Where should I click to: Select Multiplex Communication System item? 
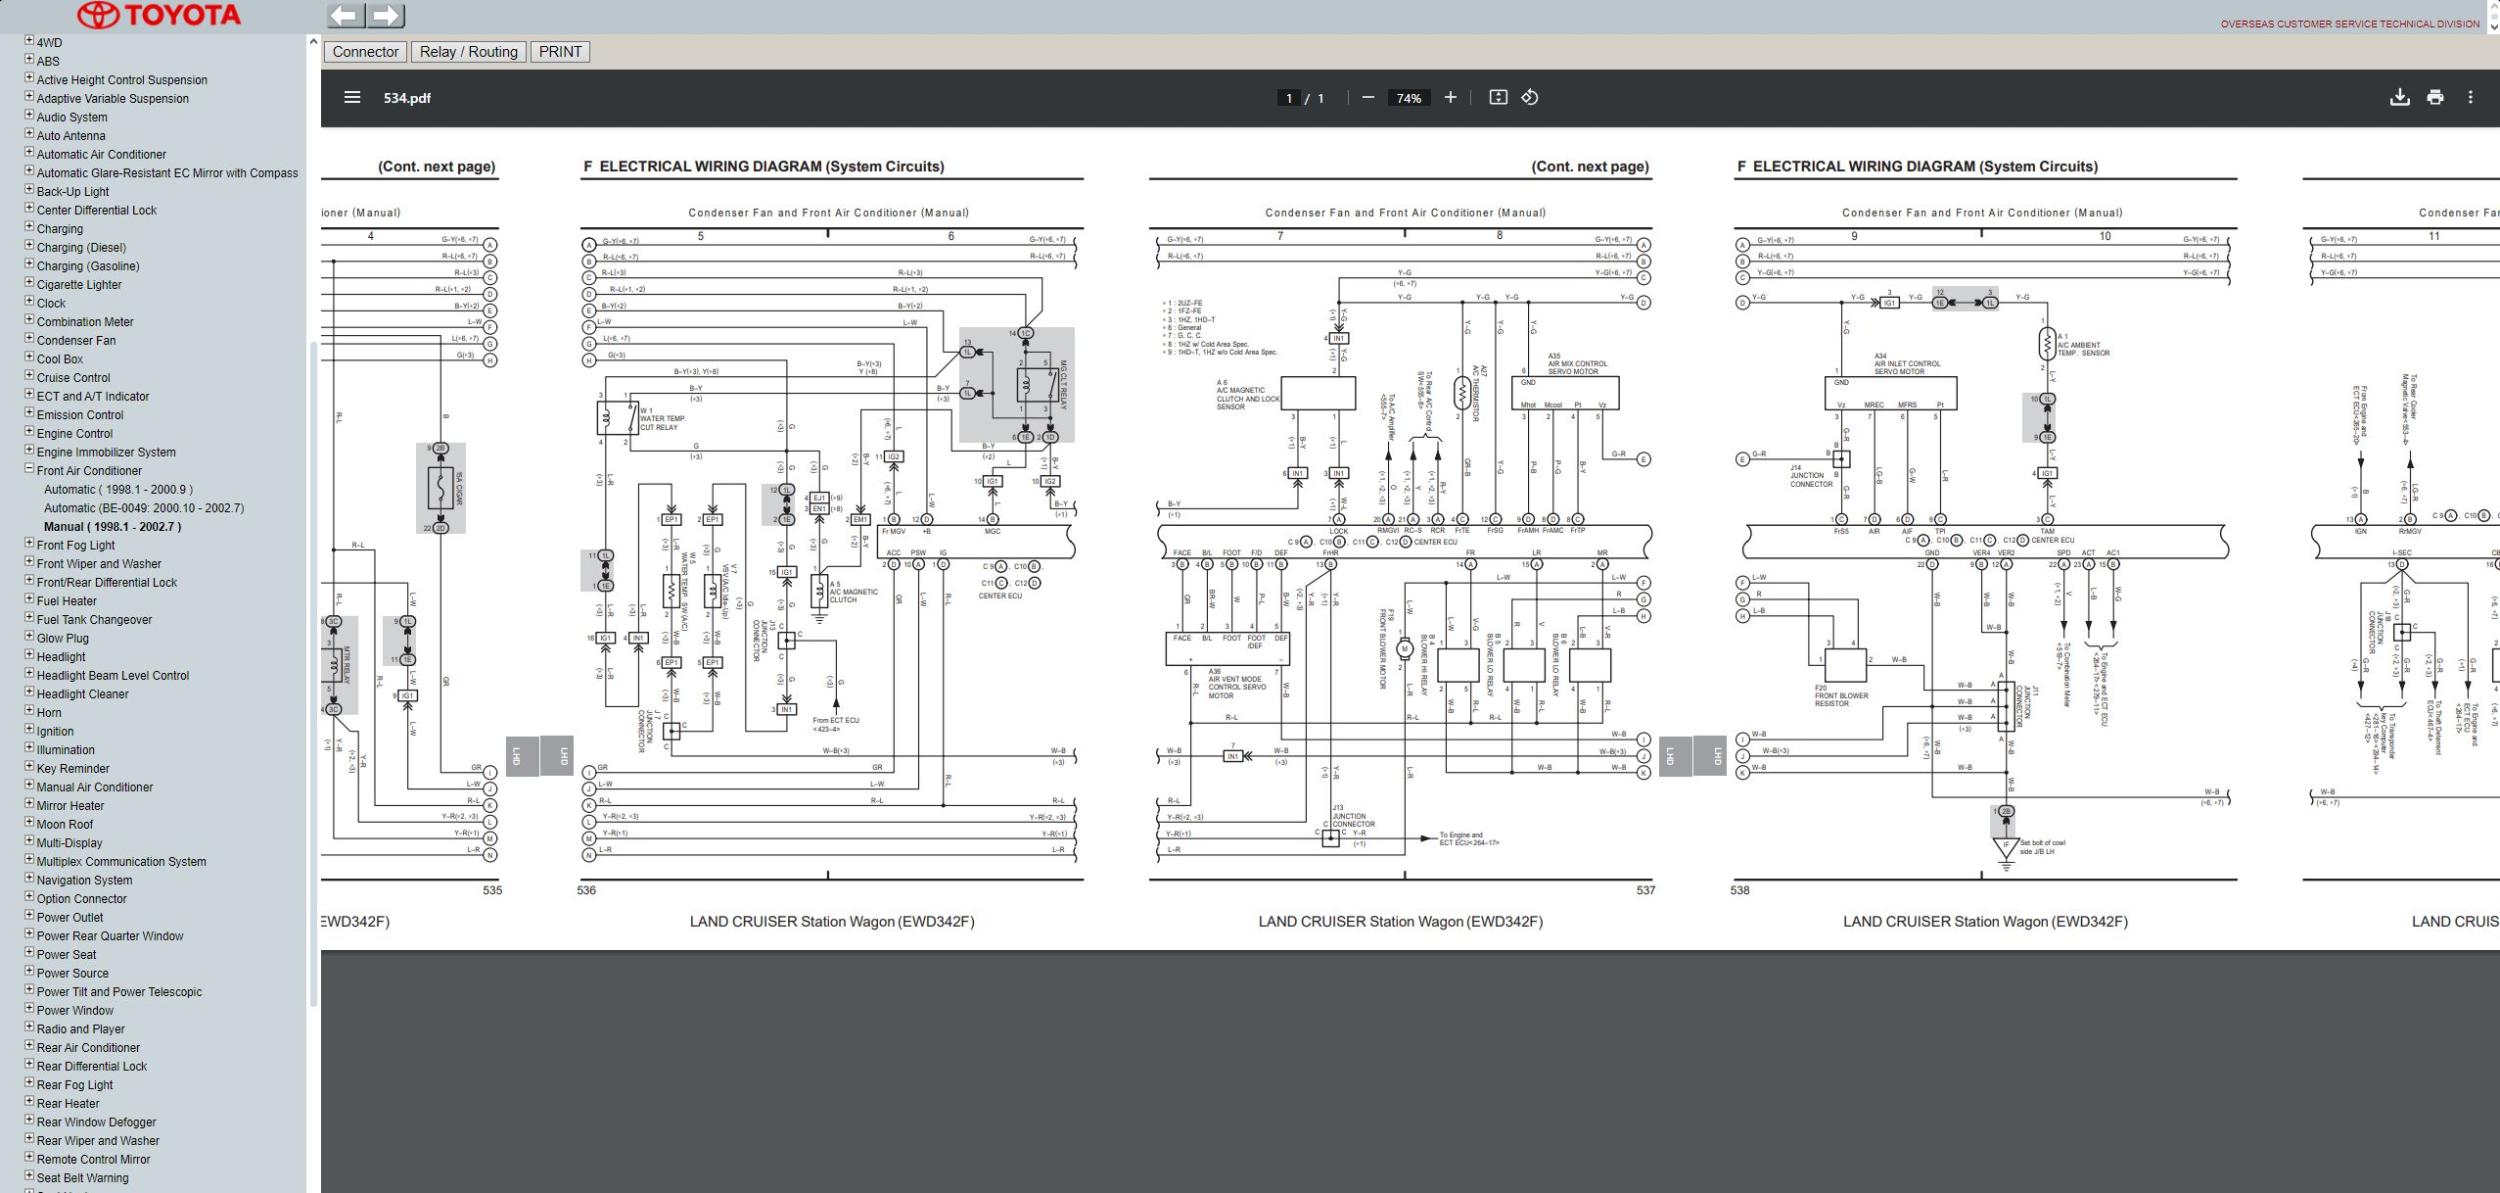click(x=122, y=862)
